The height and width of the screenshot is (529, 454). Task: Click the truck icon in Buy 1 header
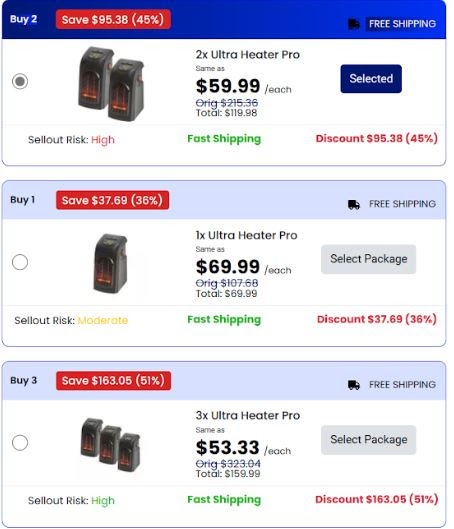point(353,204)
